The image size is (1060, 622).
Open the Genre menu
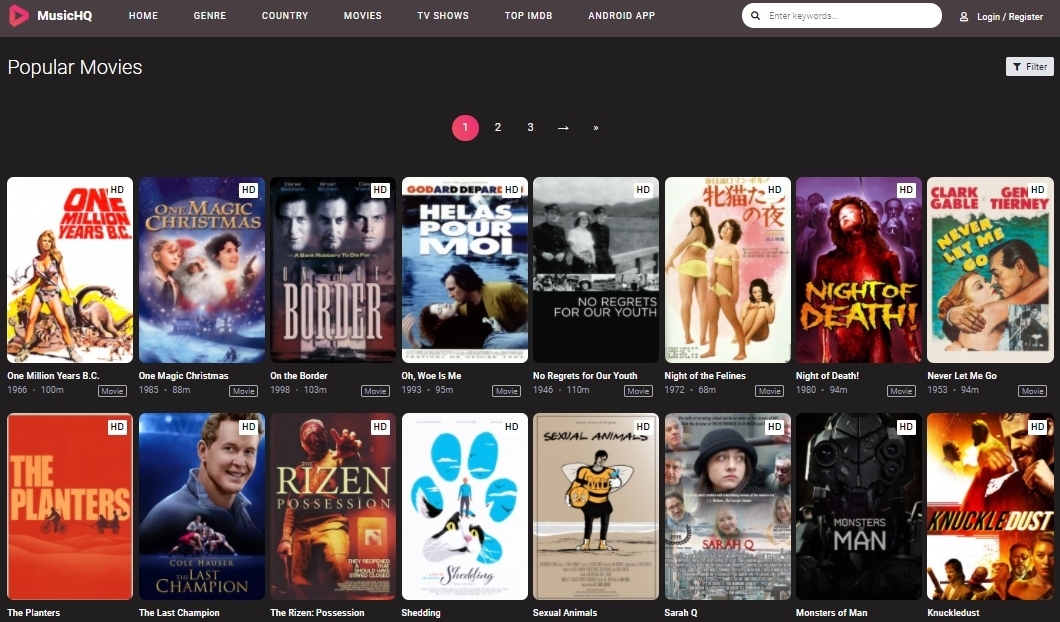point(210,16)
